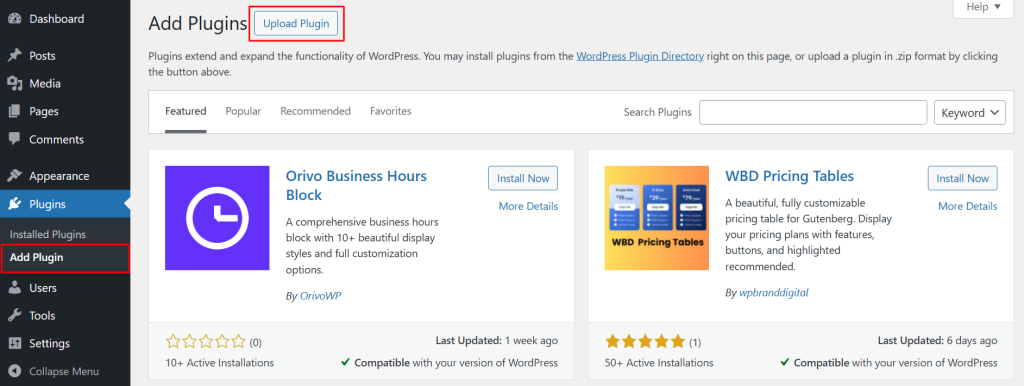
Task: Switch to the Popular tab
Action: point(243,111)
